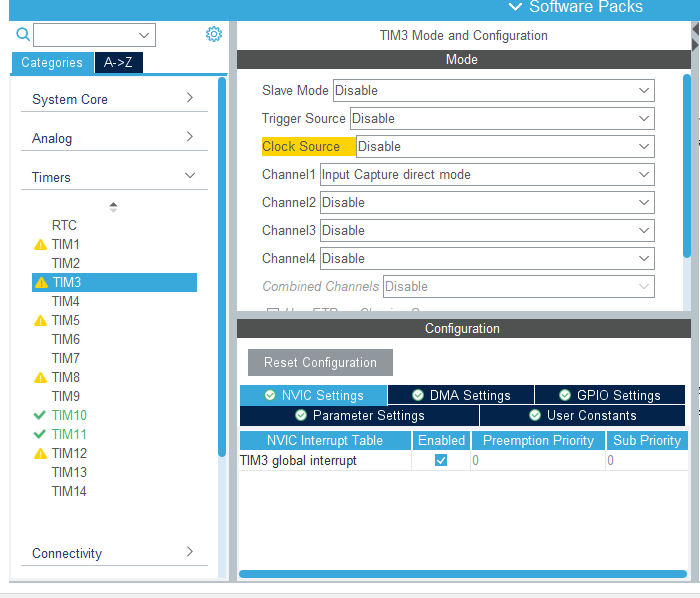This screenshot has width=700, height=598.
Task: Open the Clock Source dropdown
Action: [x=505, y=146]
